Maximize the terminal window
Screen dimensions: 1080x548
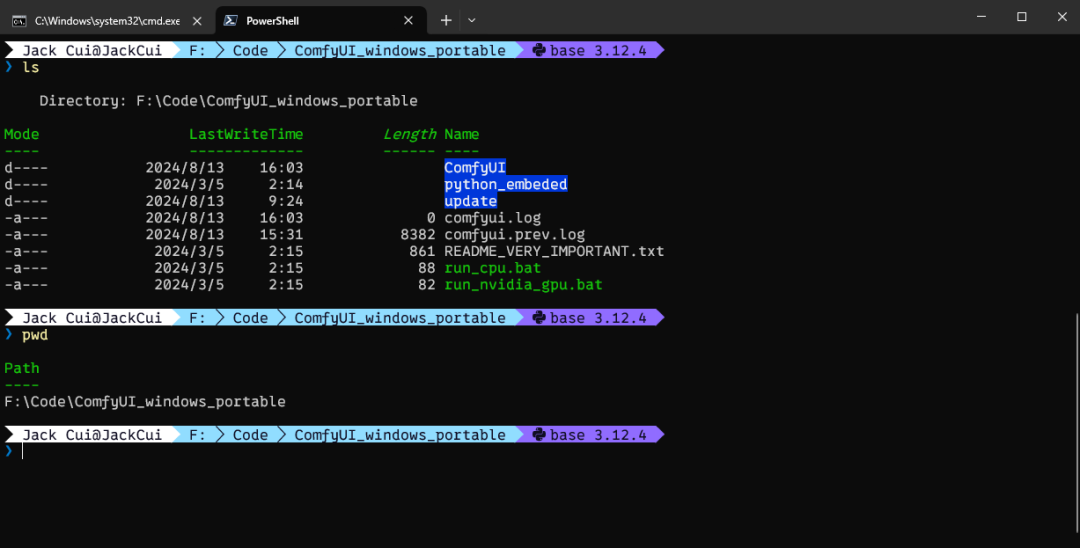[x=1021, y=17]
